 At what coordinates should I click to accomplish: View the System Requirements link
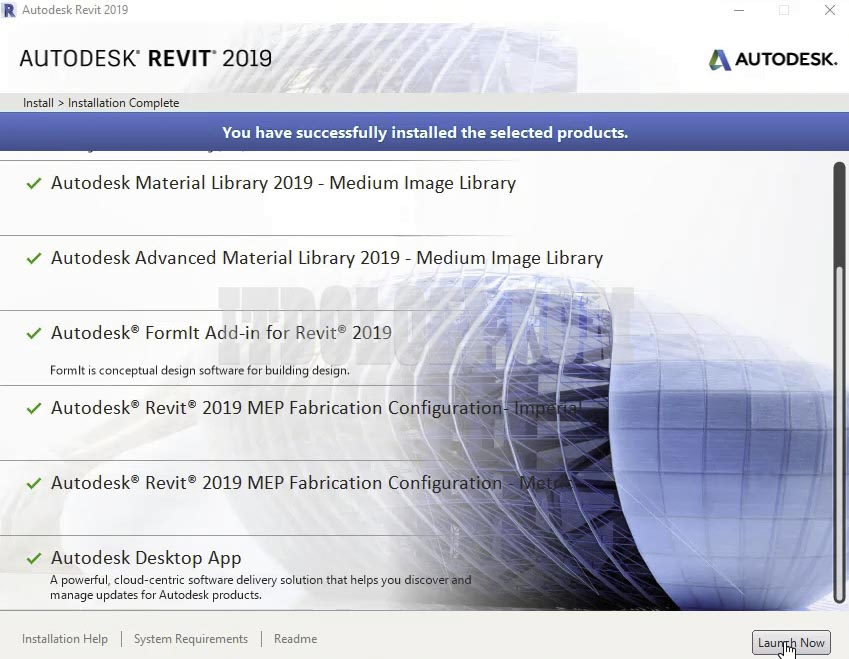pos(190,638)
